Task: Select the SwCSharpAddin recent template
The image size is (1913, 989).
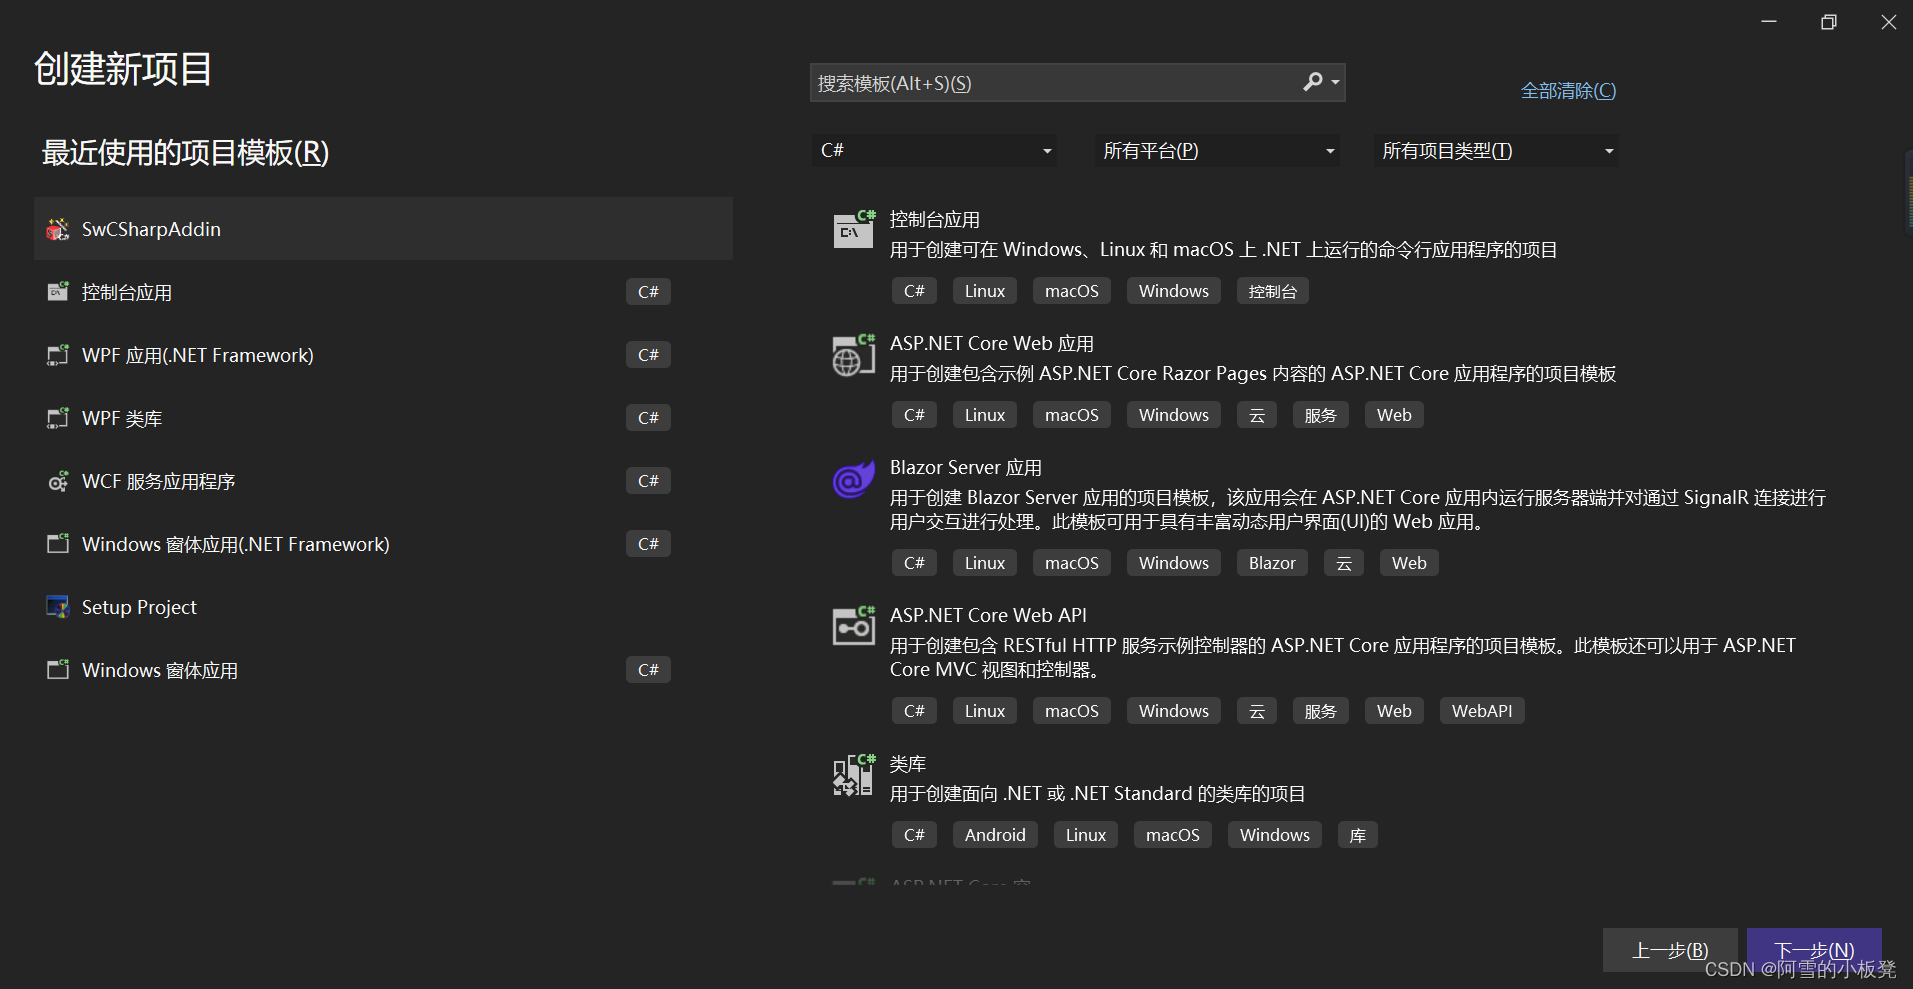Action: [x=384, y=229]
